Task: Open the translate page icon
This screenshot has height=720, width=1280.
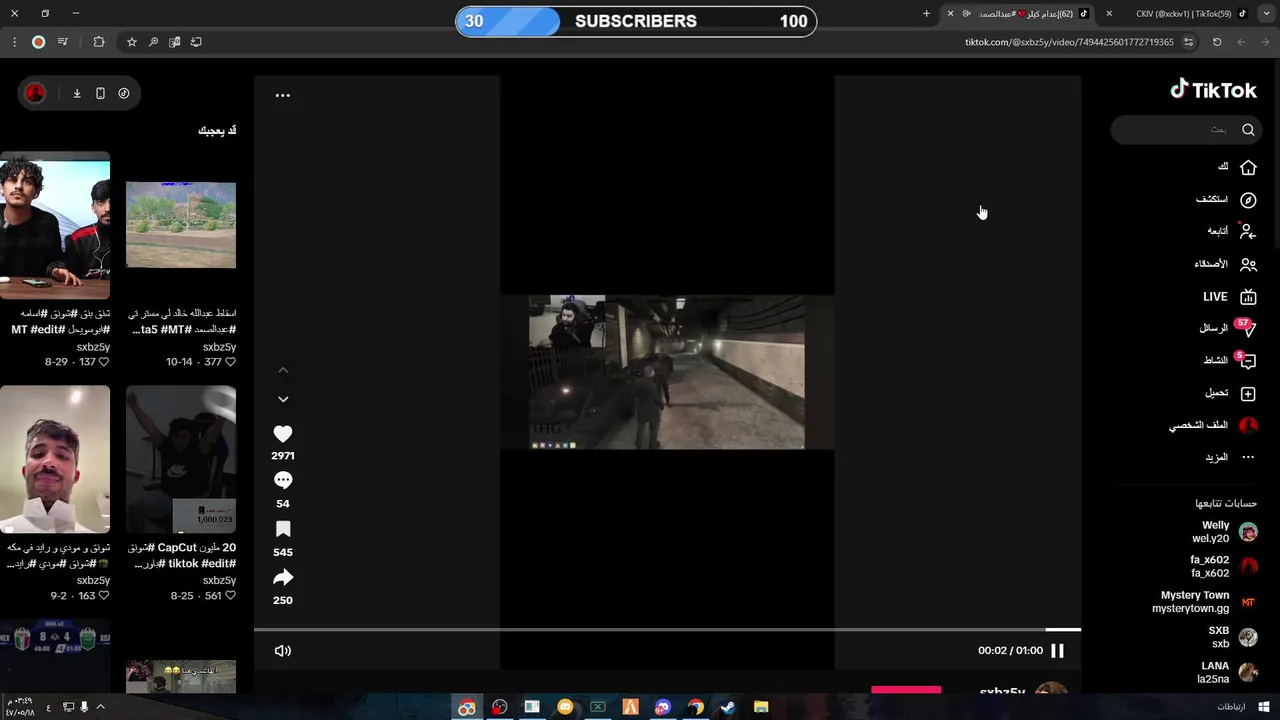Action: pyautogui.click(x=175, y=42)
